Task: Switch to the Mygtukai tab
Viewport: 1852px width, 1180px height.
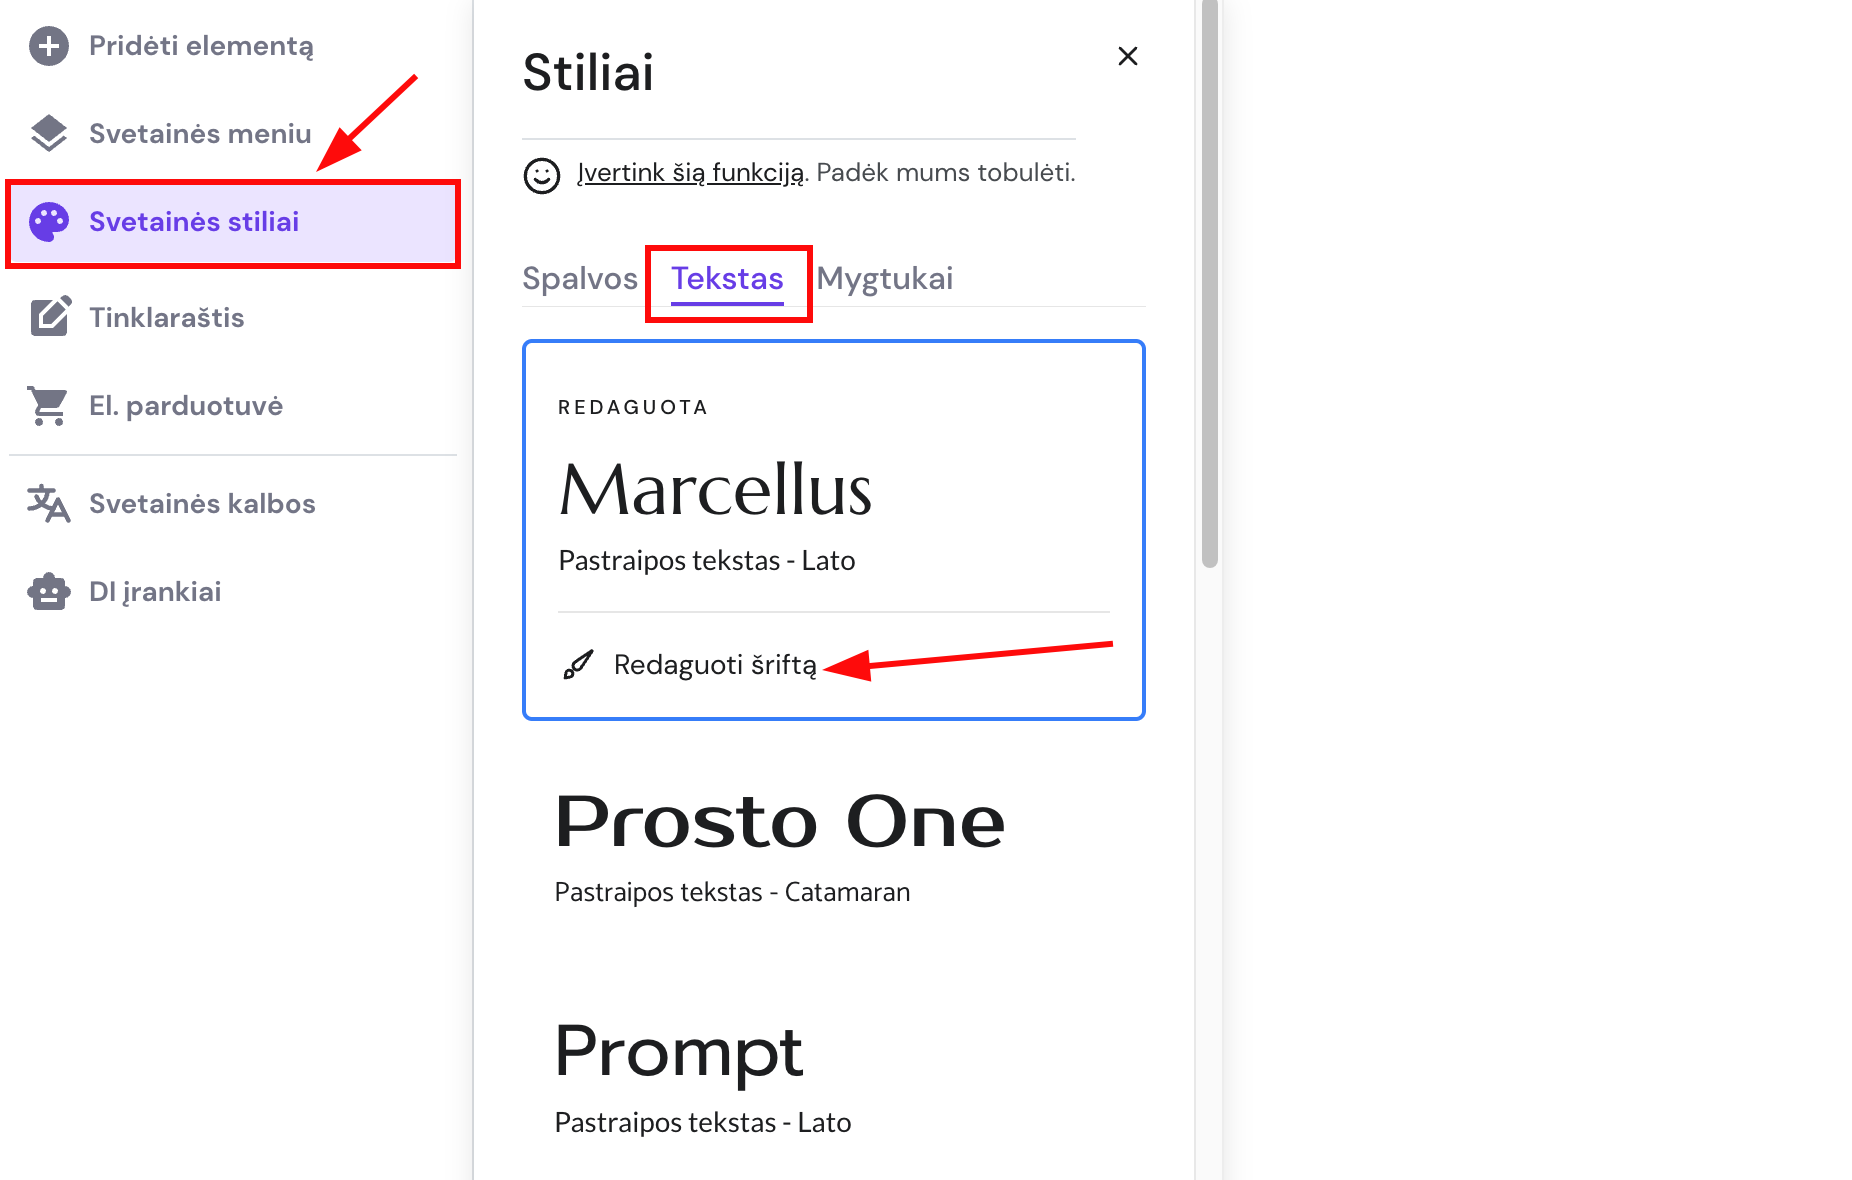Action: coord(885,278)
